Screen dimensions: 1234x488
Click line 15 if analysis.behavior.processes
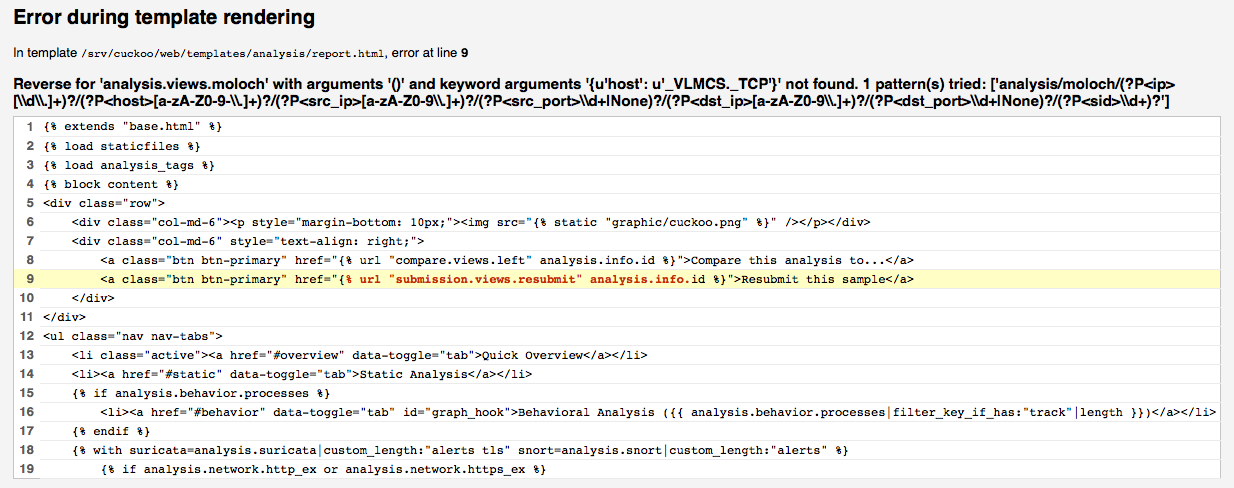click(617, 393)
